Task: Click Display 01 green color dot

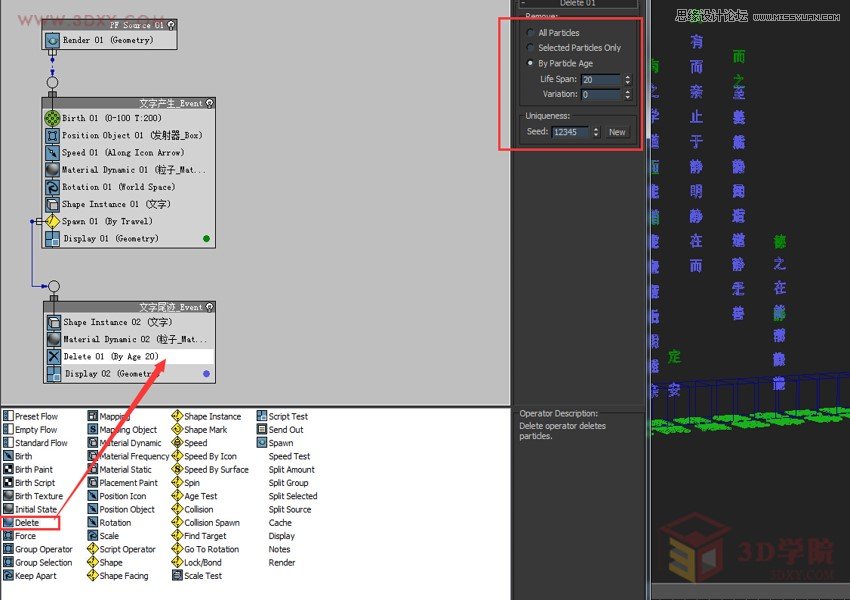Action: (206, 238)
